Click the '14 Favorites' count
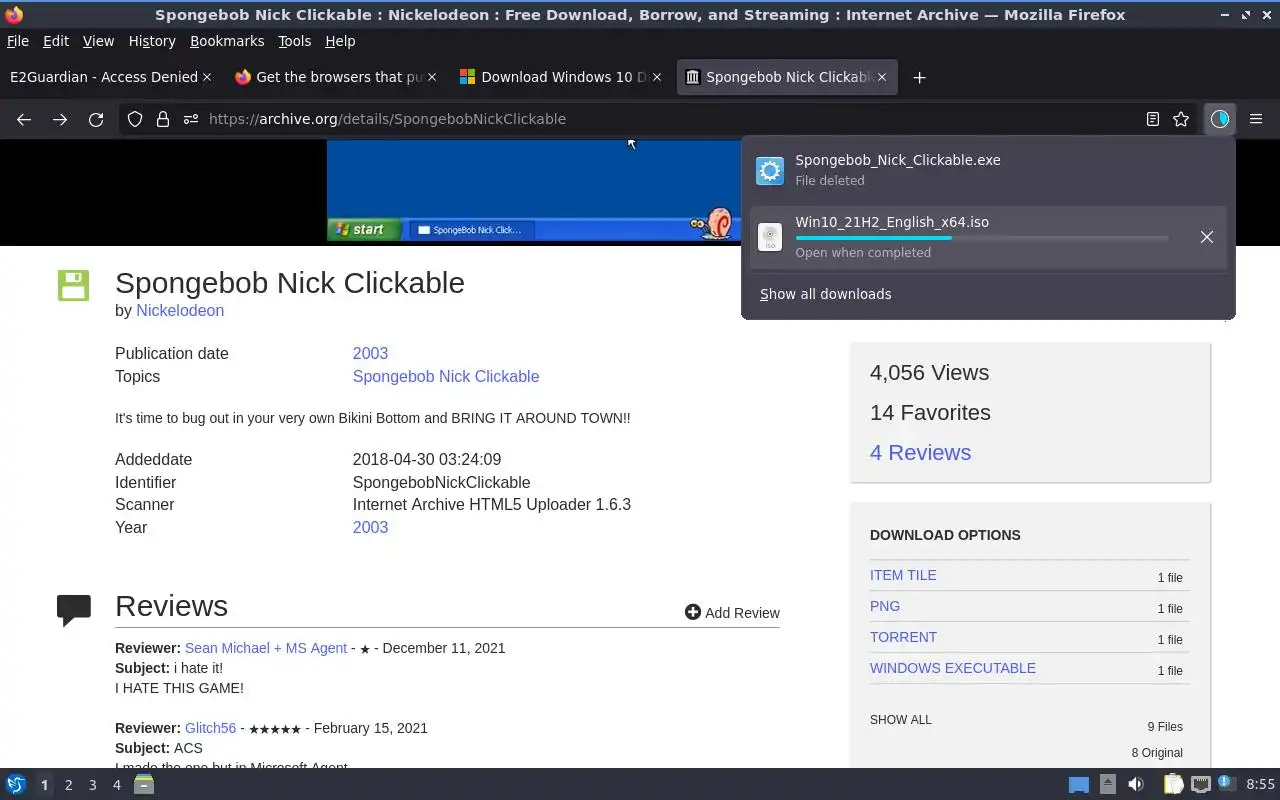1280x800 pixels. (x=930, y=412)
